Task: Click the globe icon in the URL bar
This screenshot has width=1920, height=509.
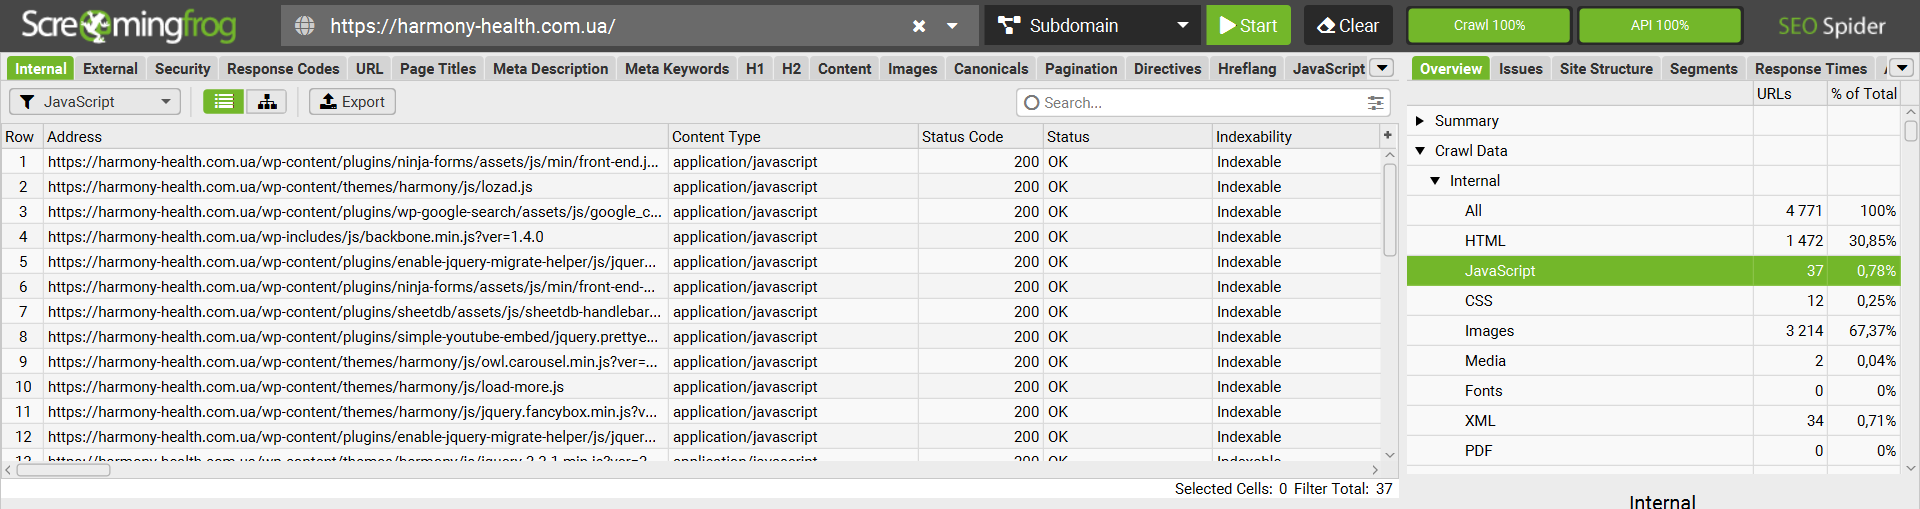Action: (305, 26)
